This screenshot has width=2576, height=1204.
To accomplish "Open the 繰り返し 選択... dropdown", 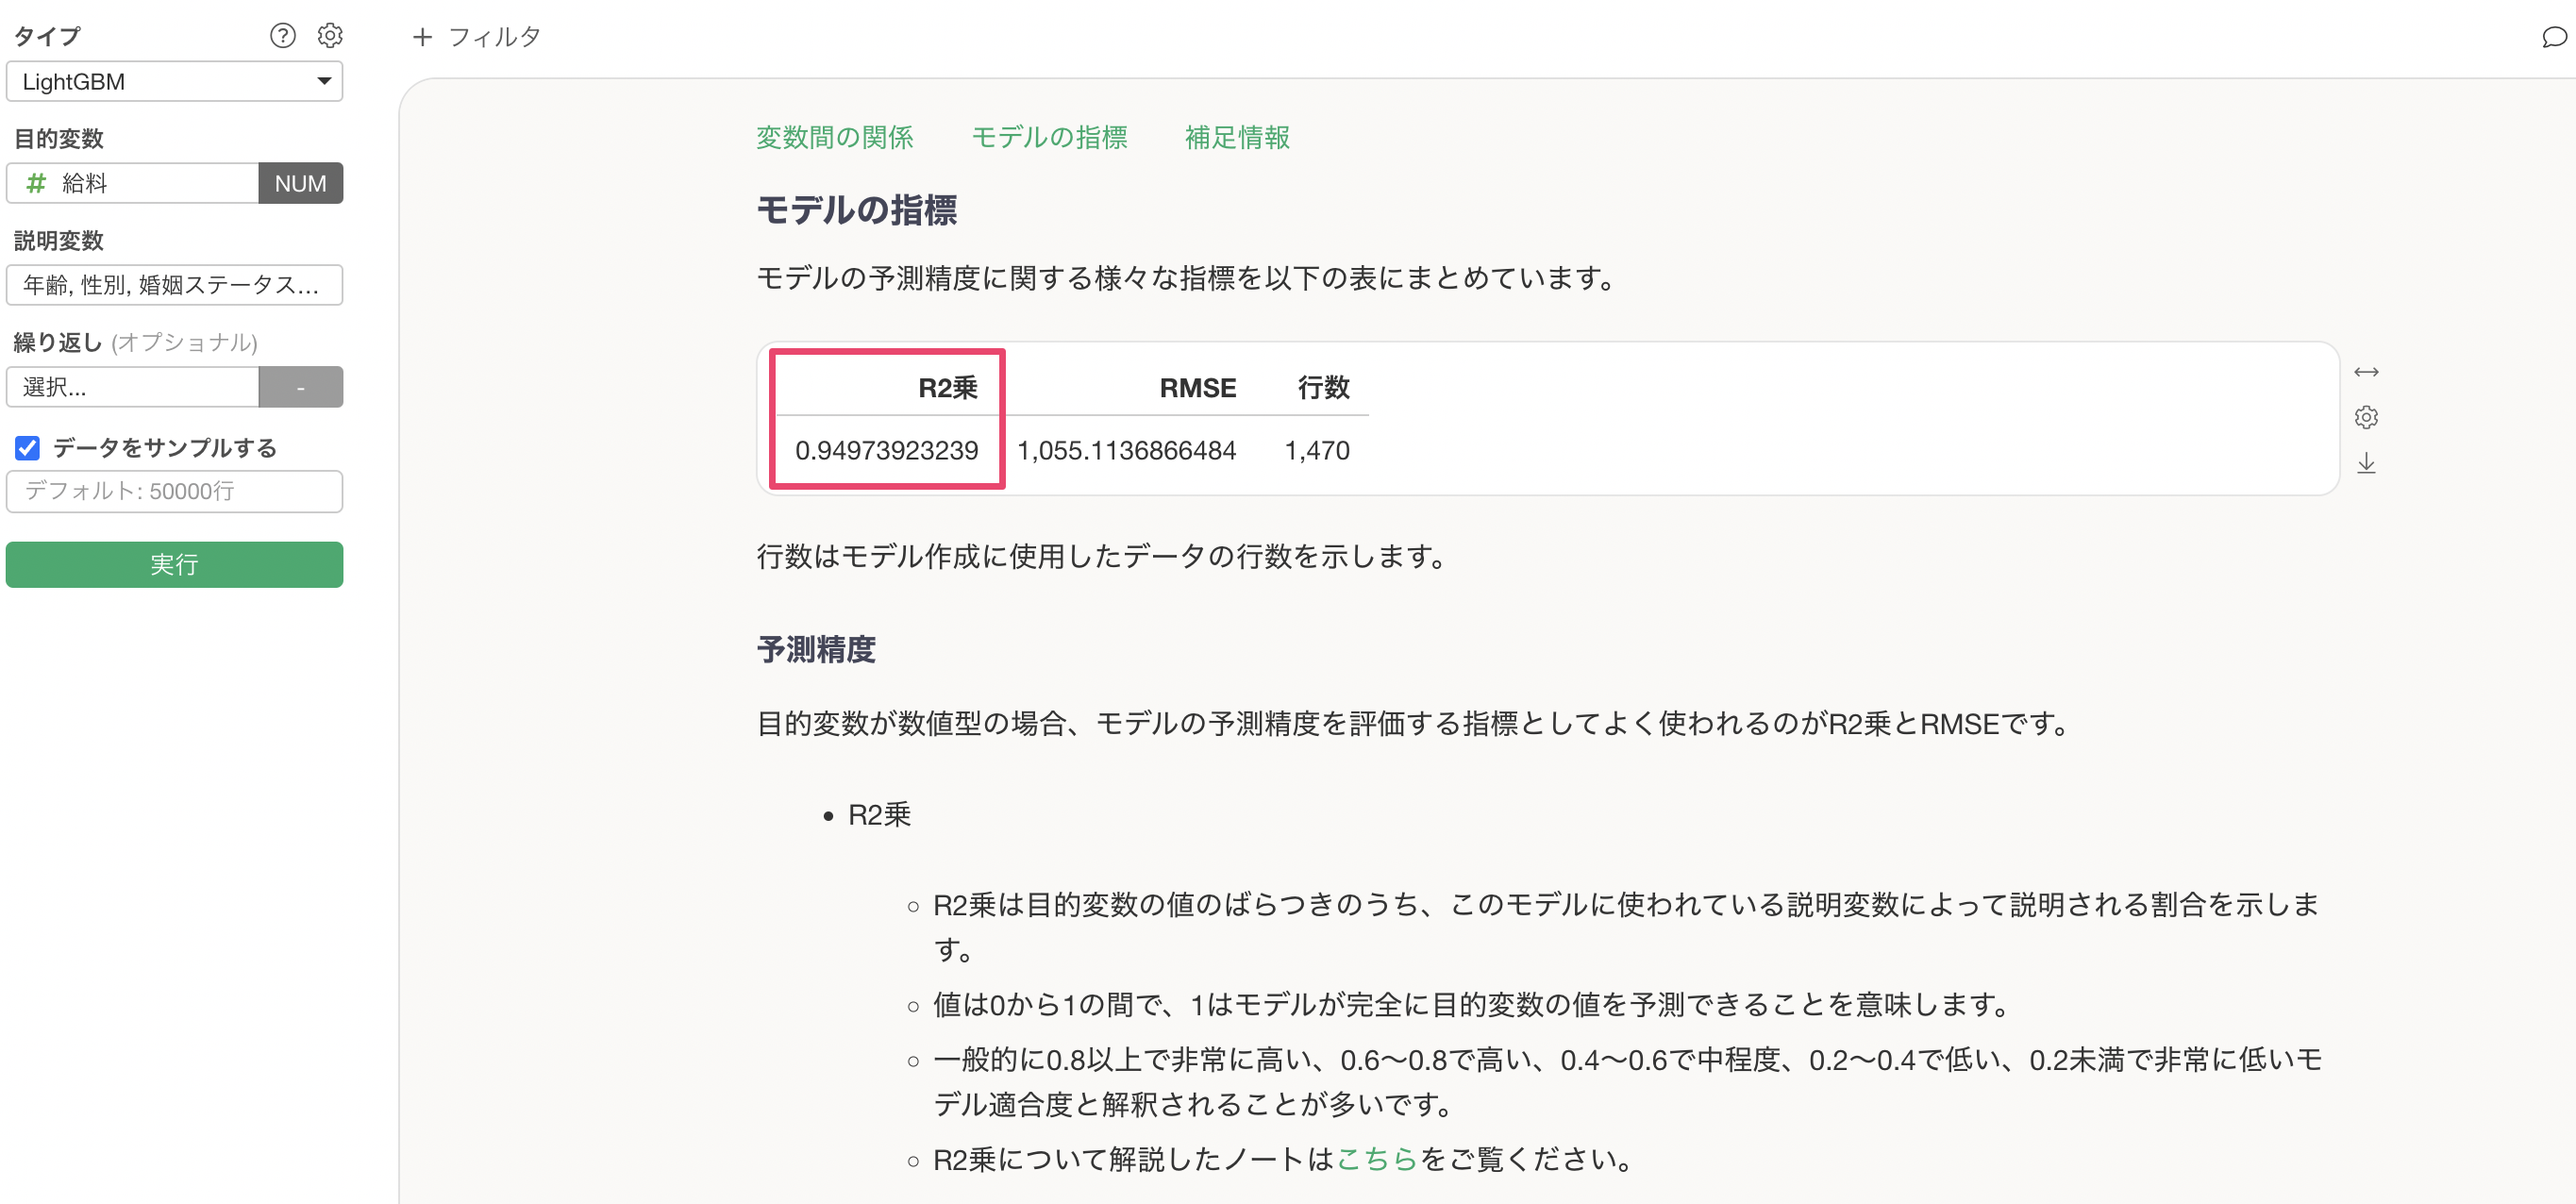I will click(132, 387).
